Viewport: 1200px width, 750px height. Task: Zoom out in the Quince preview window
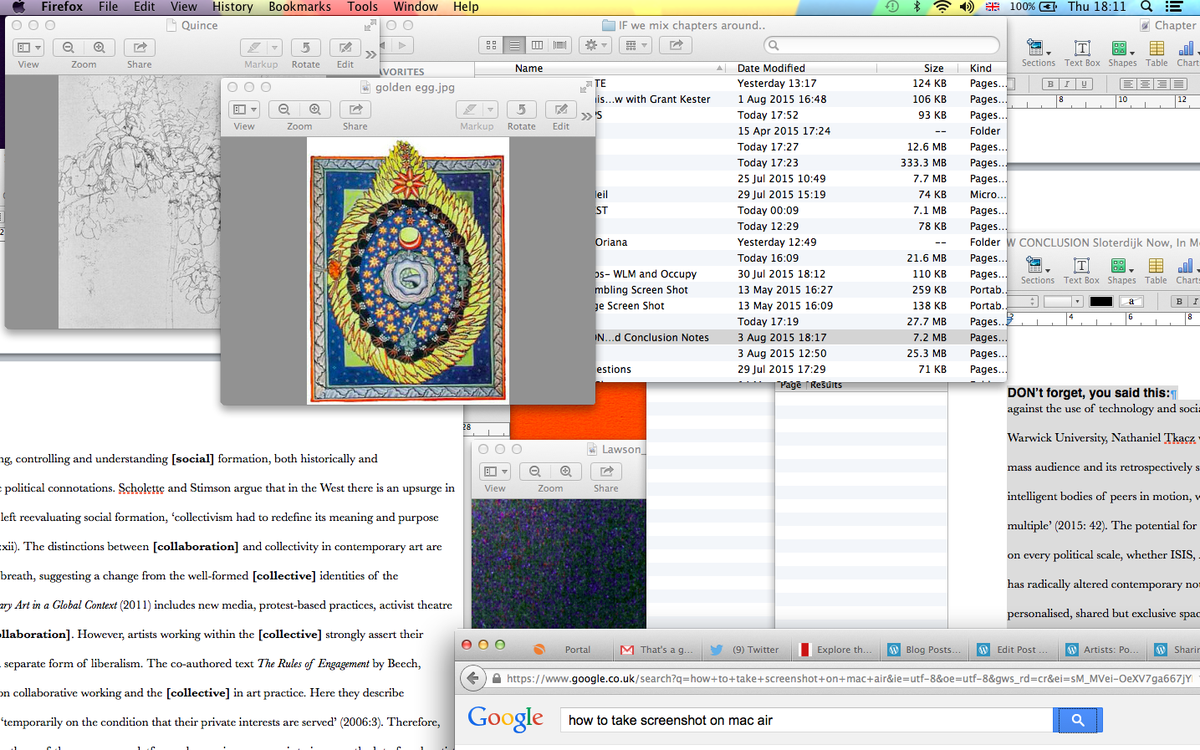[x=69, y=47]
